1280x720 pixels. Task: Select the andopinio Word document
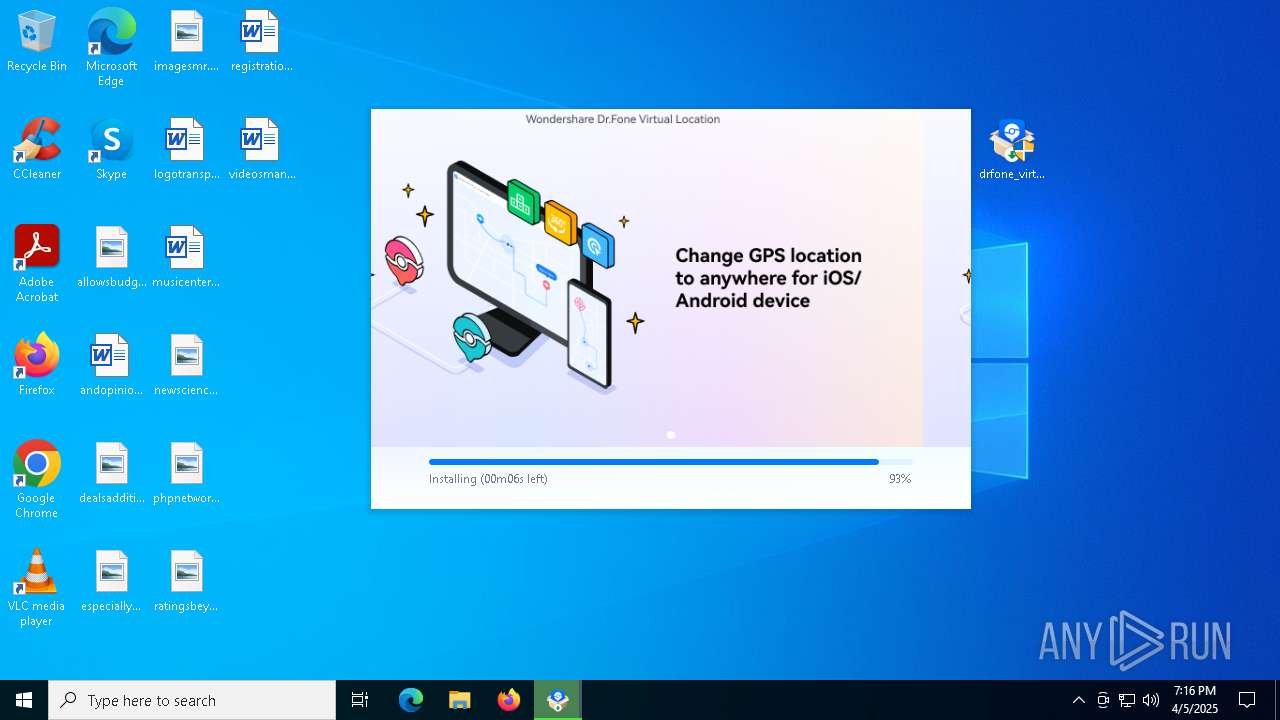(x=111, y=366)
